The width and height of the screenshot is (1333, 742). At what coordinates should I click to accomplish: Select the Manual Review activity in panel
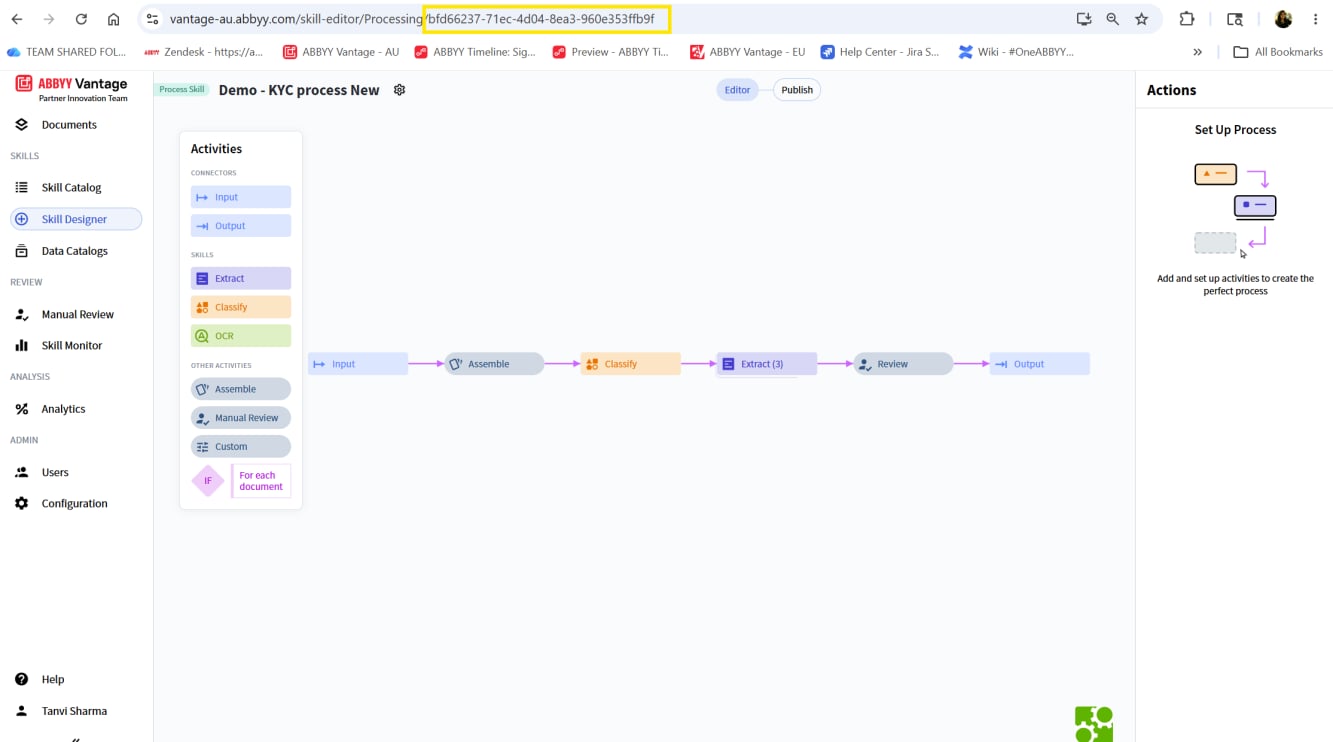(x=241, y=418)
